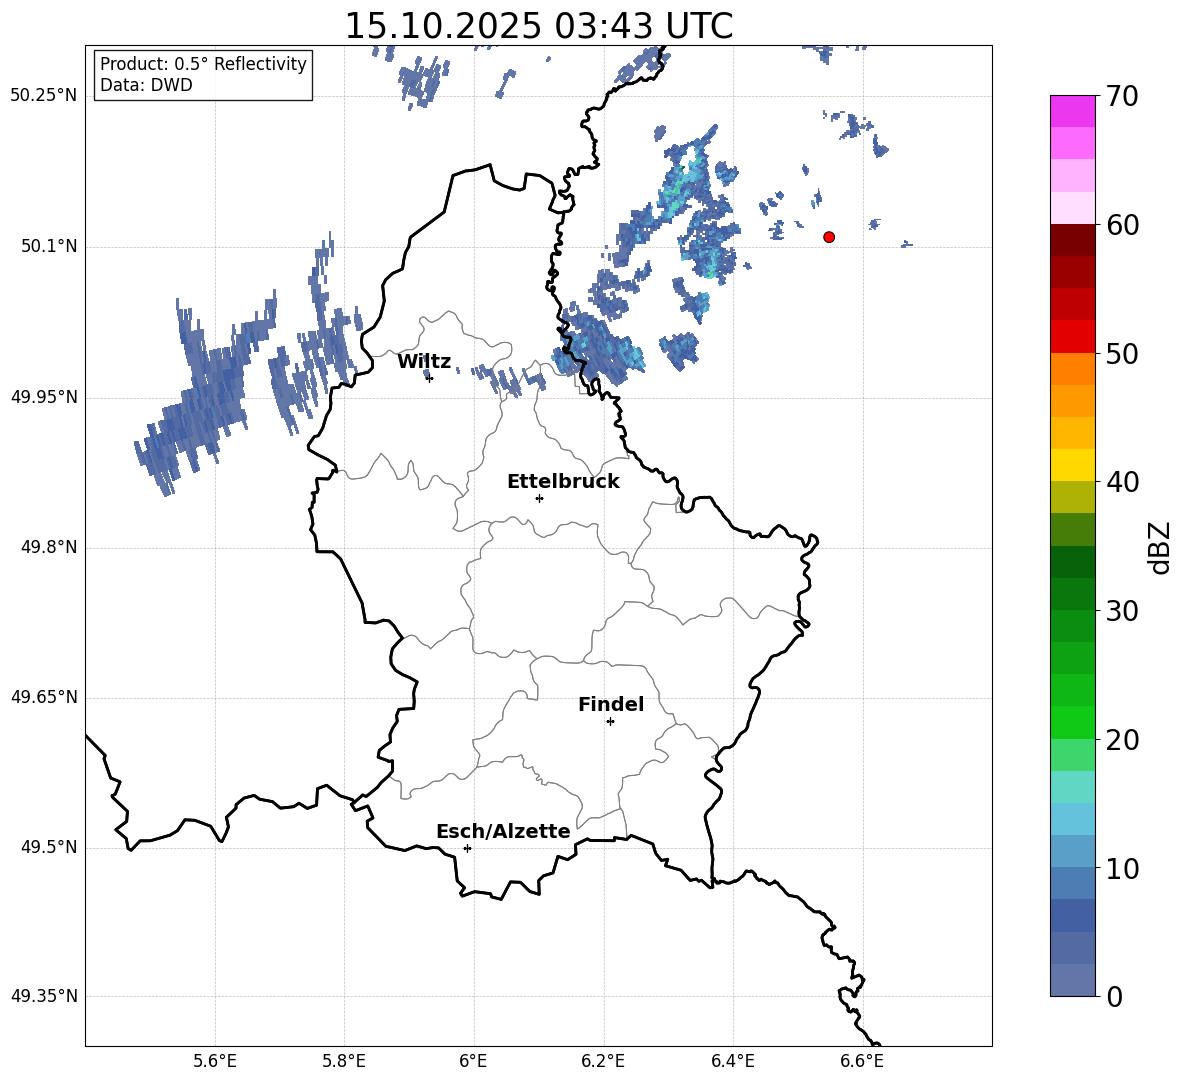This screenshot has height=1081, width=1184.
Task: Click the Ettelbruck station cross marker
Action: click(x=539, y=498)
